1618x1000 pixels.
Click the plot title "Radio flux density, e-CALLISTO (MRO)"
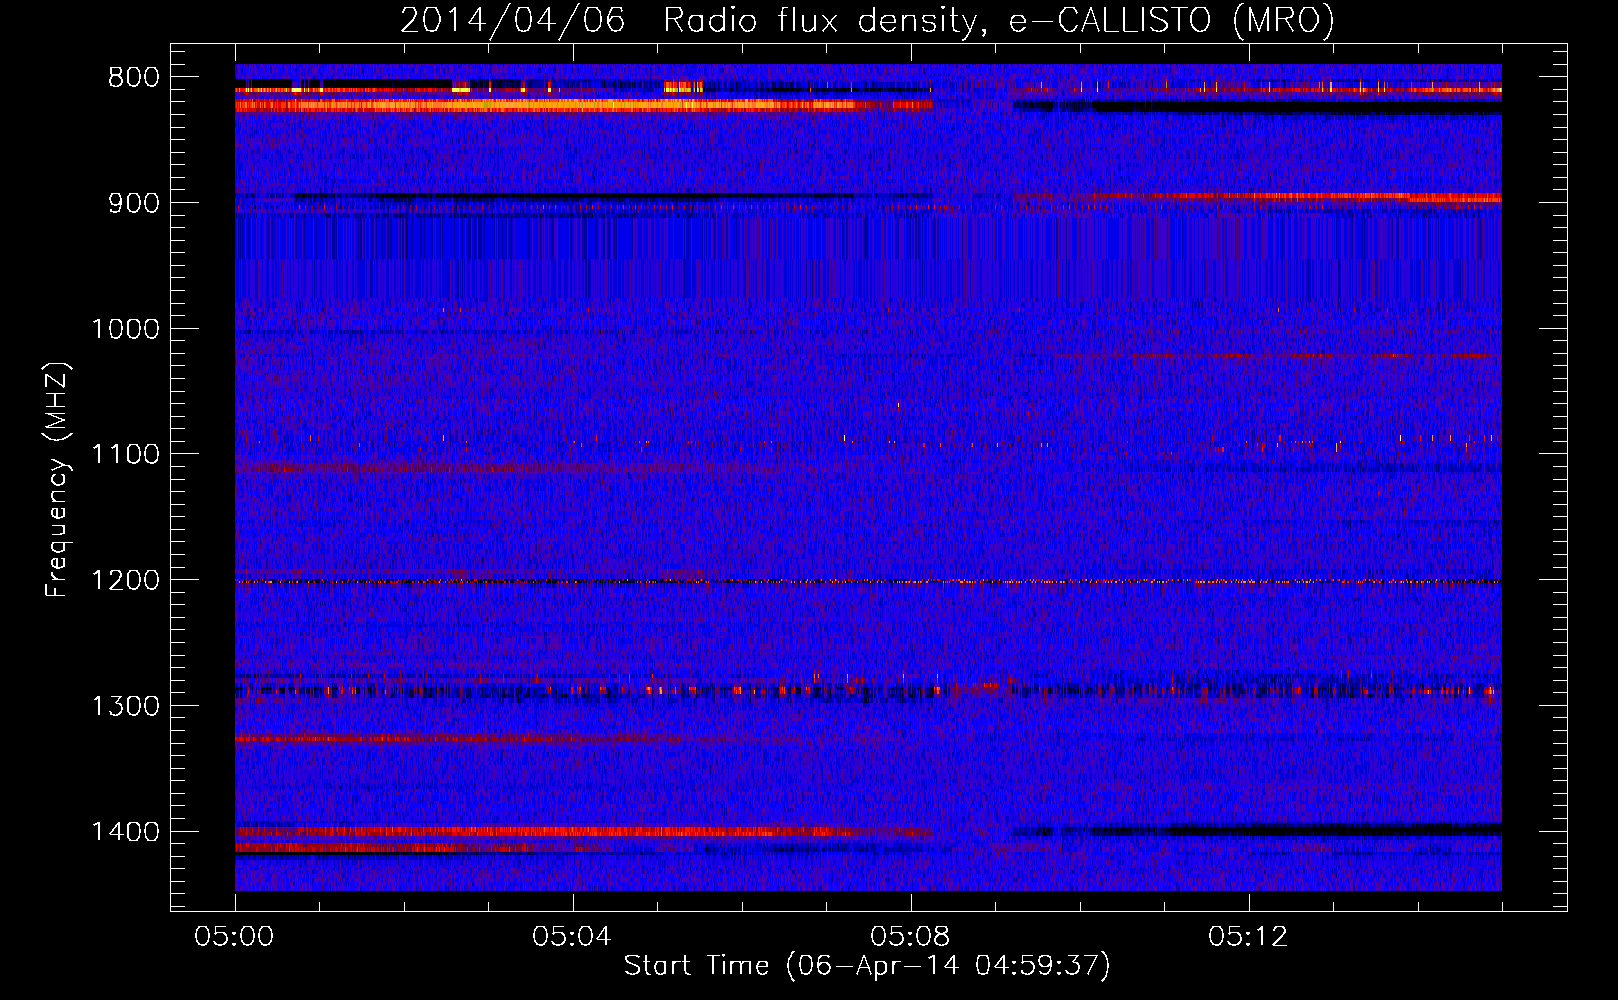pos(998,20)
